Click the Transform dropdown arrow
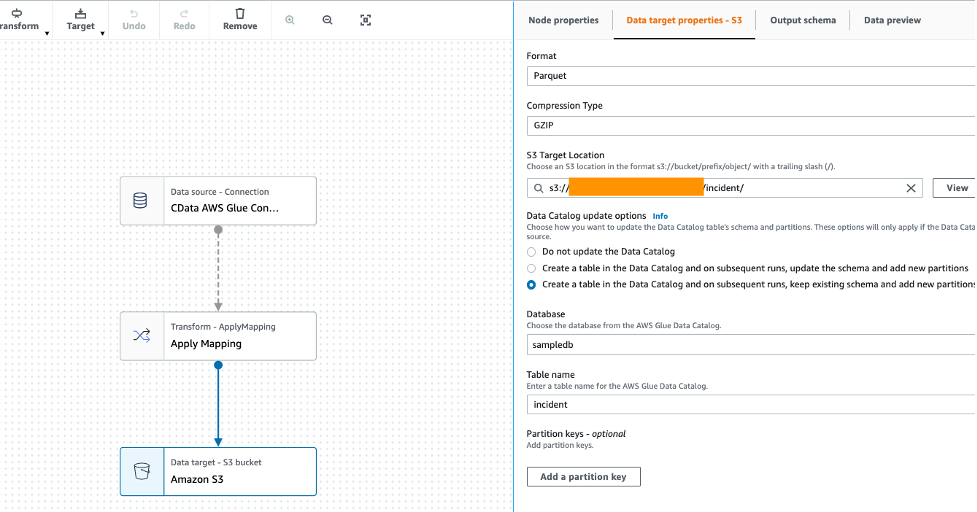The width and height of the screenshot is (977, 512). pyautogui.click(x=47, y=33)
